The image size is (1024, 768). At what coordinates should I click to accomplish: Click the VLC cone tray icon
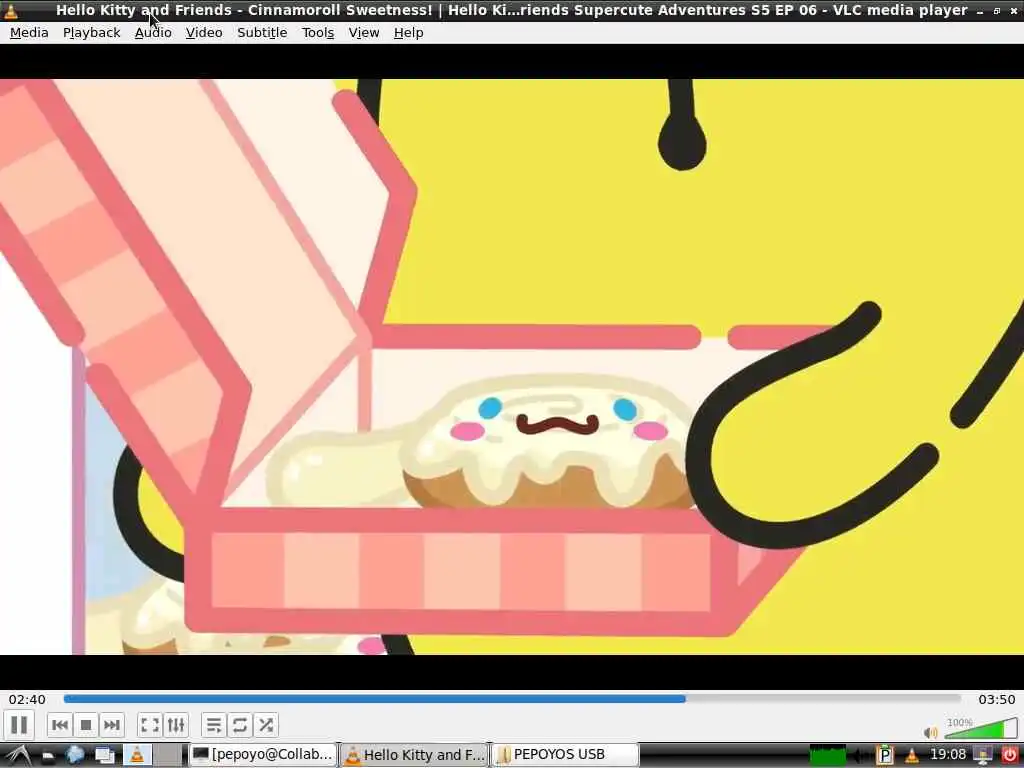(912, 756)
